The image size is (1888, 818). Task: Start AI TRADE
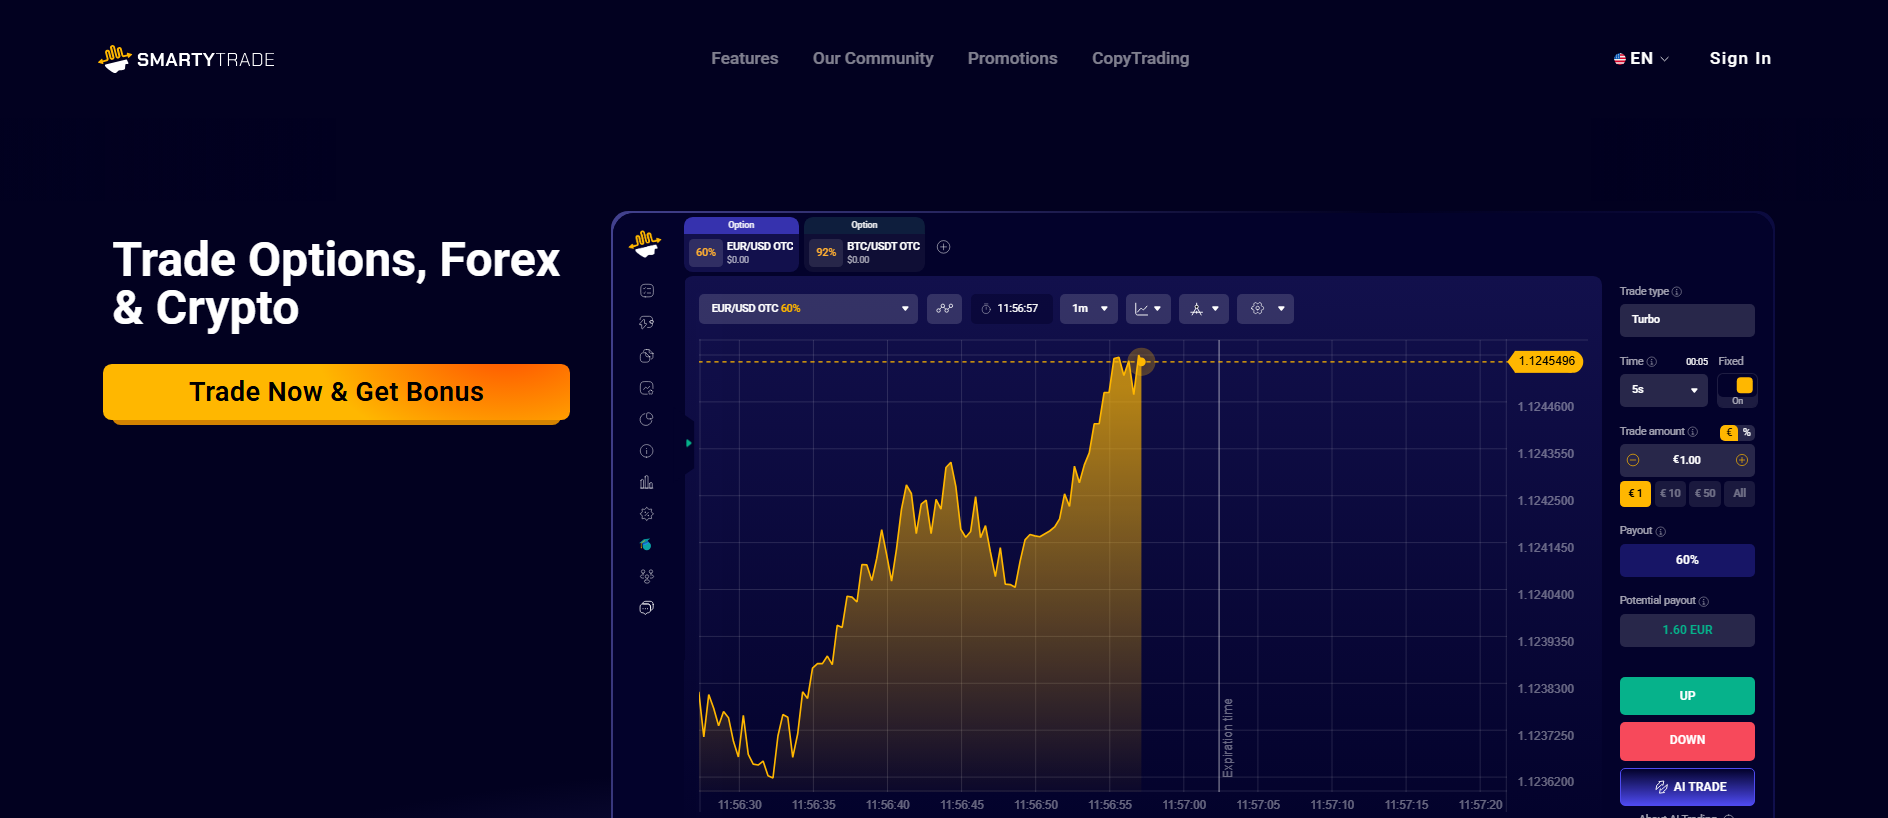[x=1687, y=787]
